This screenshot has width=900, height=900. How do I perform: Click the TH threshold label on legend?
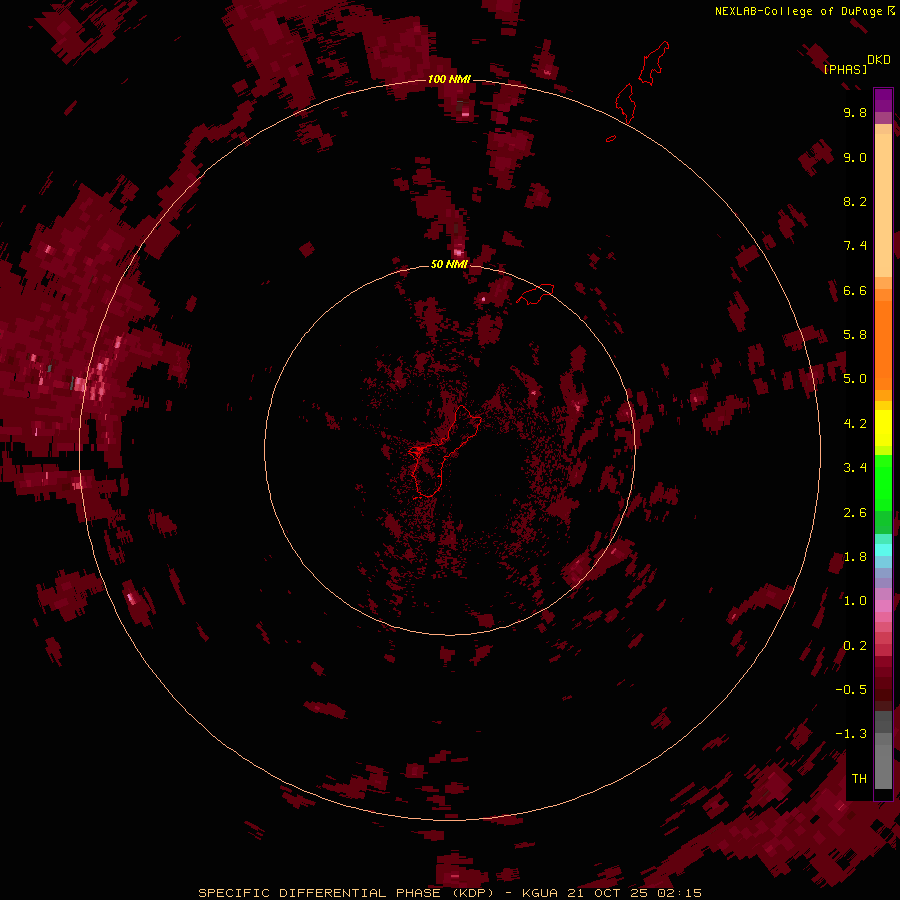[859, 779]
